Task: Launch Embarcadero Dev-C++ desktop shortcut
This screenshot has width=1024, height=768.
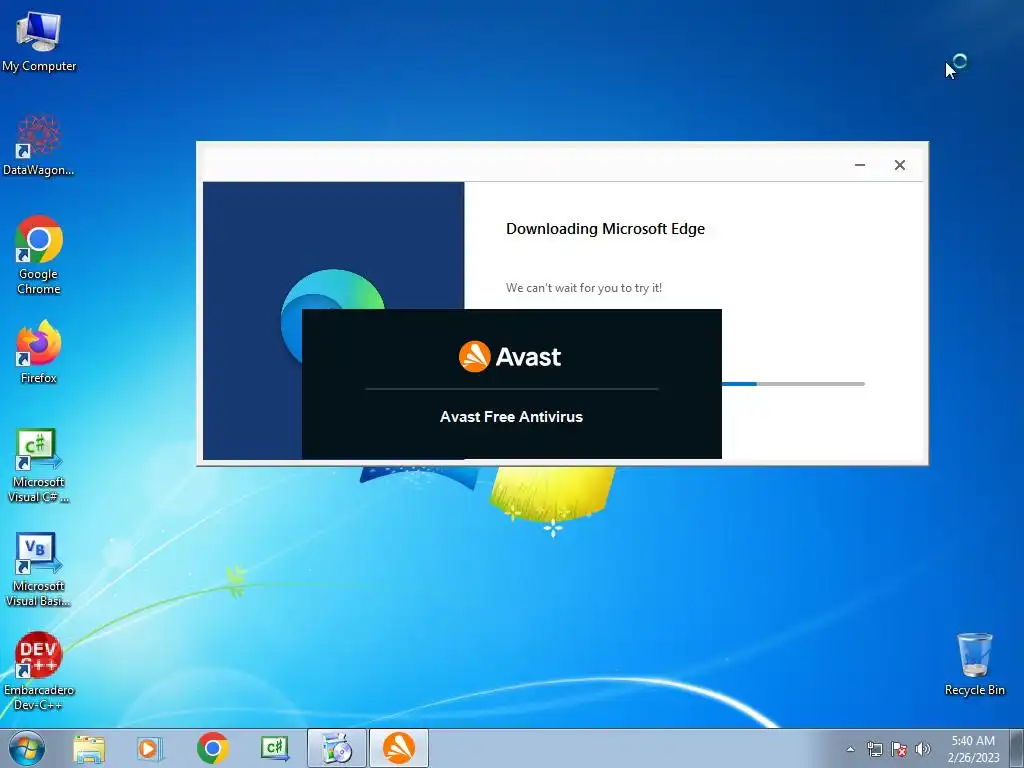Action: (x=39, y=671)
